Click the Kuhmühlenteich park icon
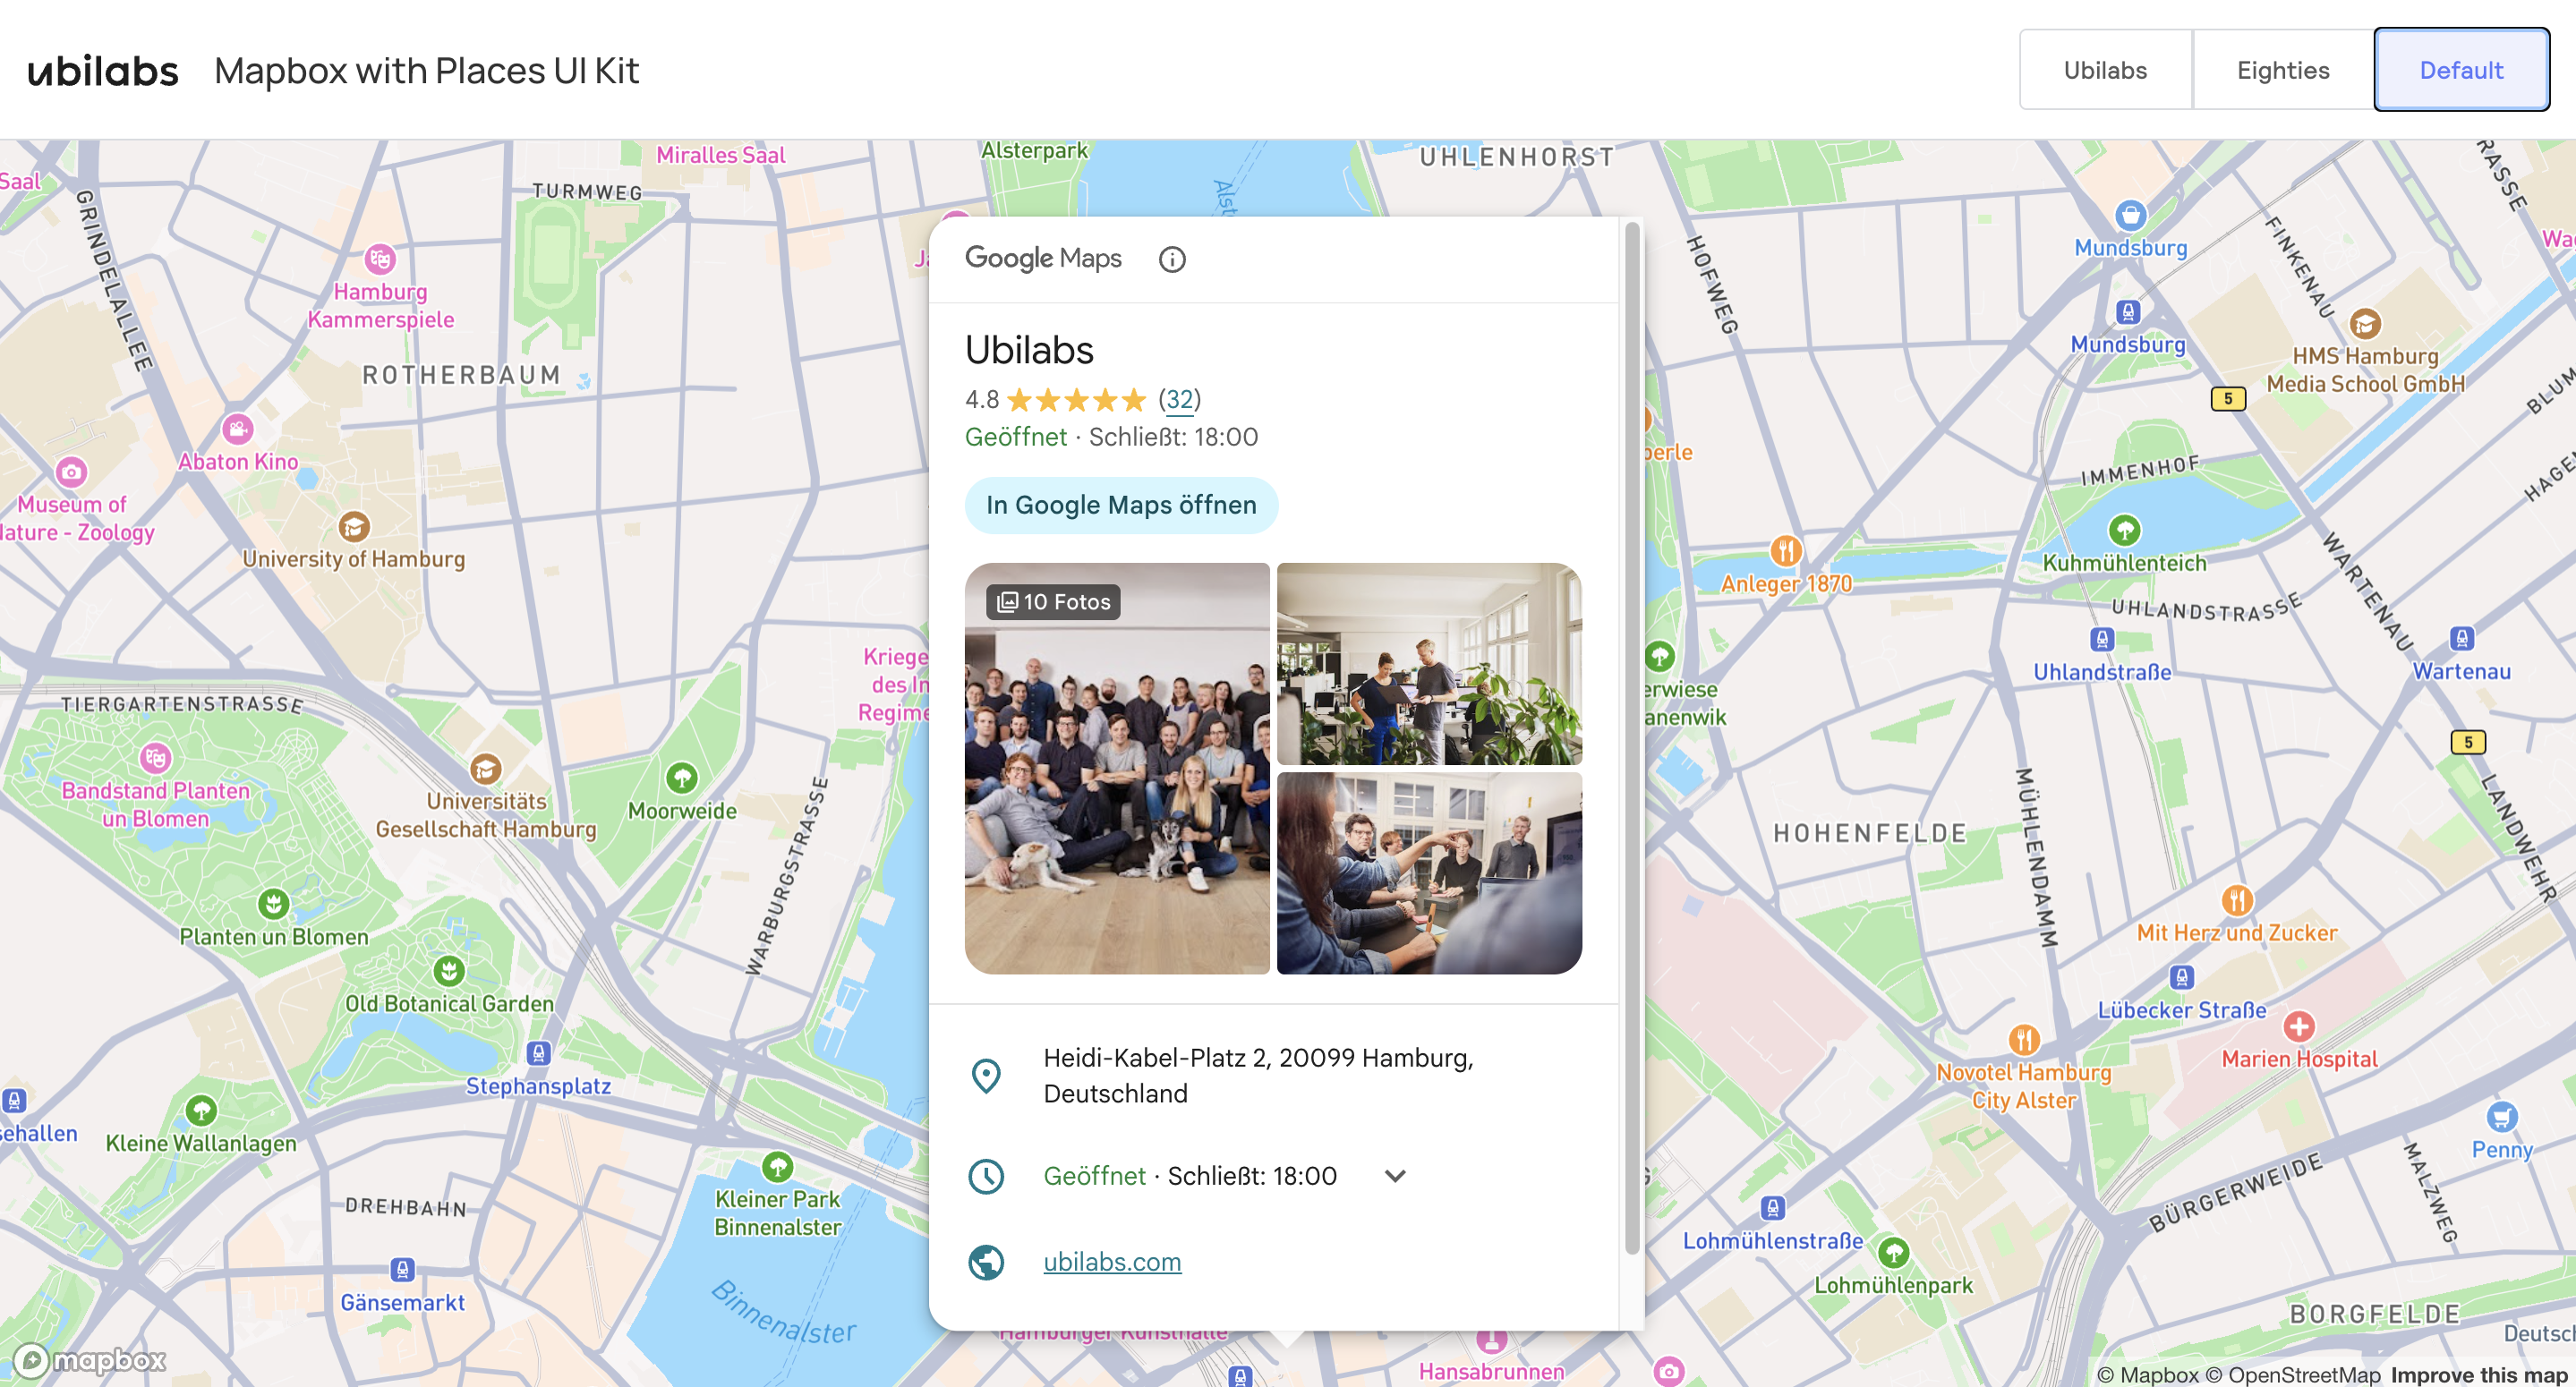This screenshot has height=1387, width=2576. pyautogui.click(x=2124, y=530)
